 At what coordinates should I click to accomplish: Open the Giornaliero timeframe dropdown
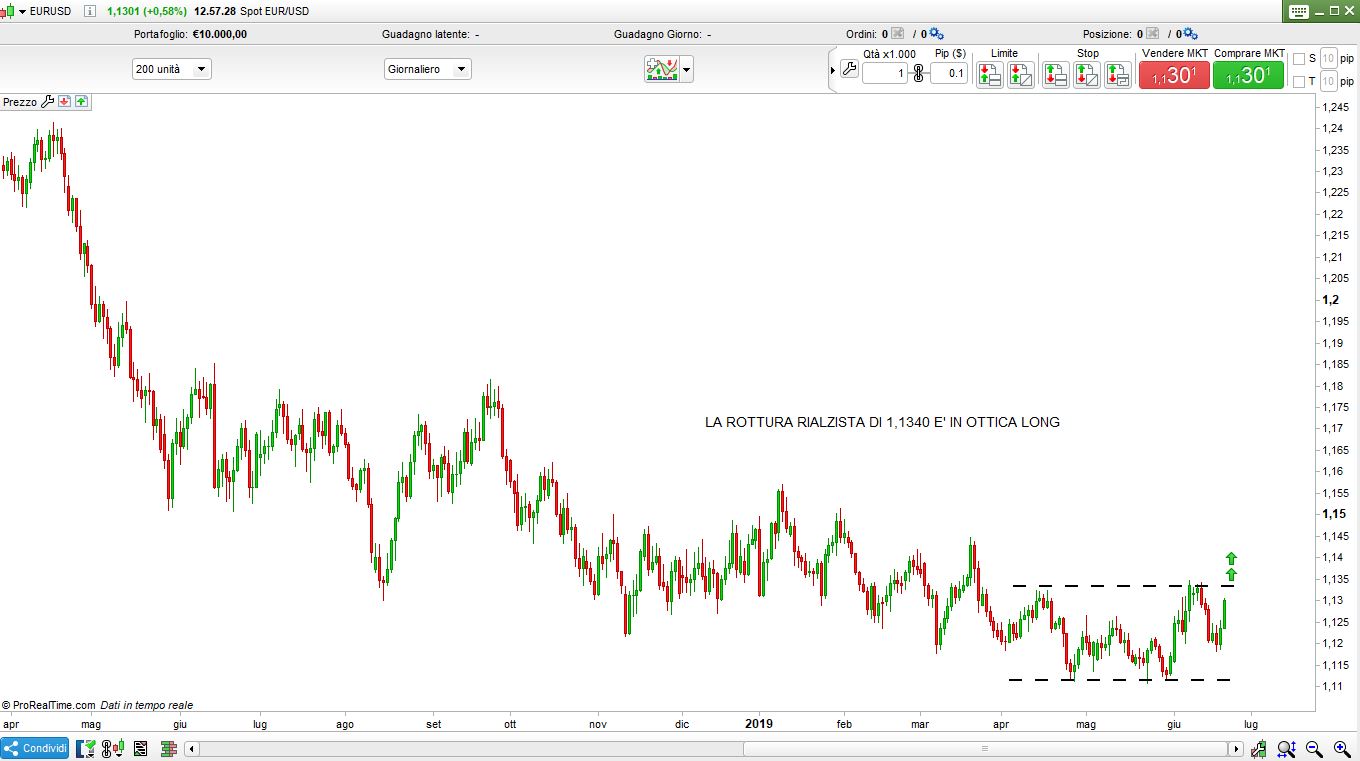pyautogui.click(x=427, y=69)
